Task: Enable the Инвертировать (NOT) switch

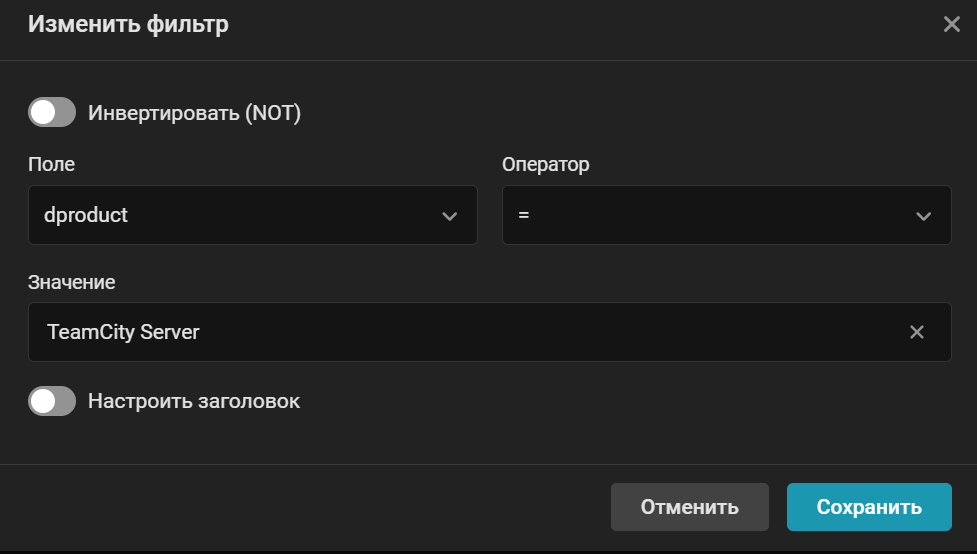Action: tap(52, 113)
